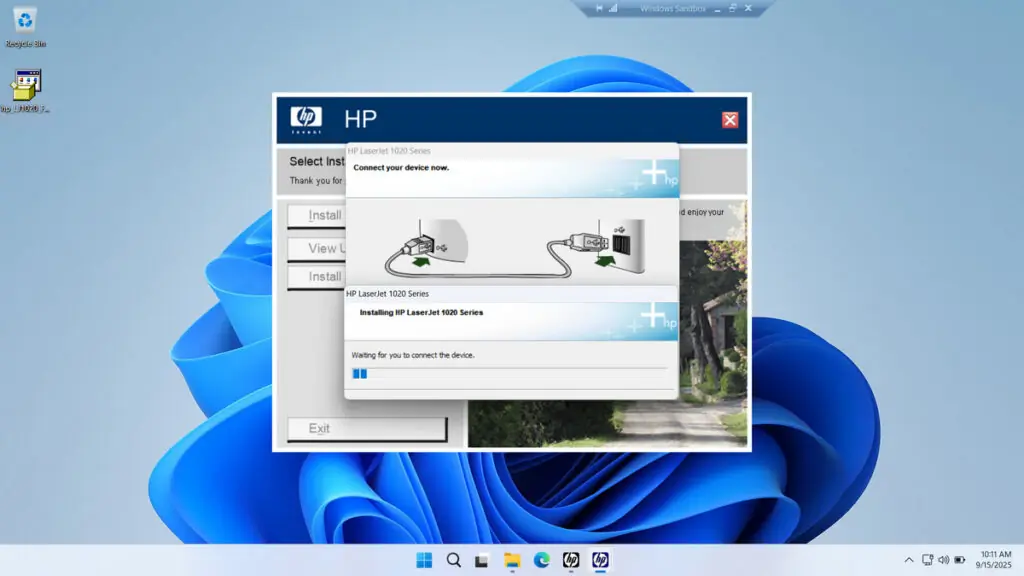Screen dimensions: 1024x576
Task: Show hidden system tray icons
Action: [x=908, y=560]
